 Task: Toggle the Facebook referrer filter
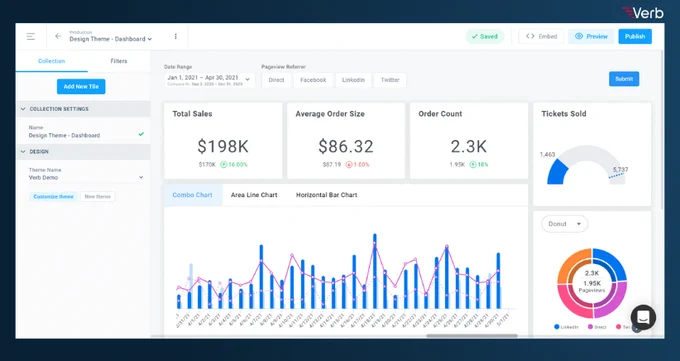pyautogui.click(x=313, y=80)
